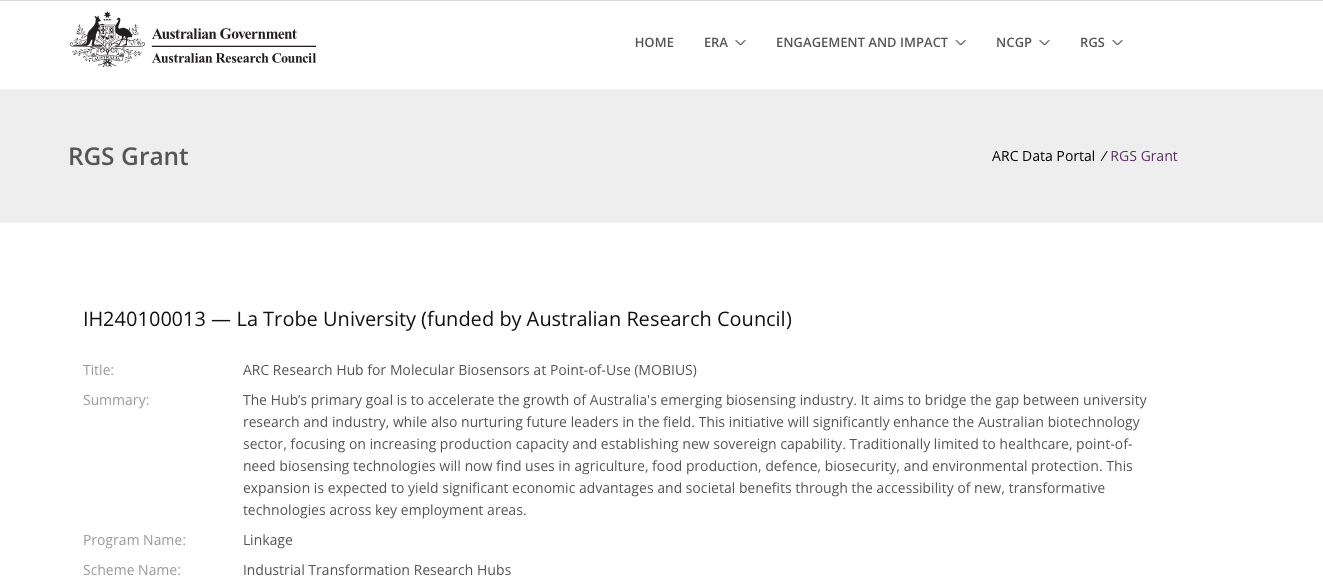Click the Australian Research Council logo text
1323x587 pixels.
(x=234, y=58)
